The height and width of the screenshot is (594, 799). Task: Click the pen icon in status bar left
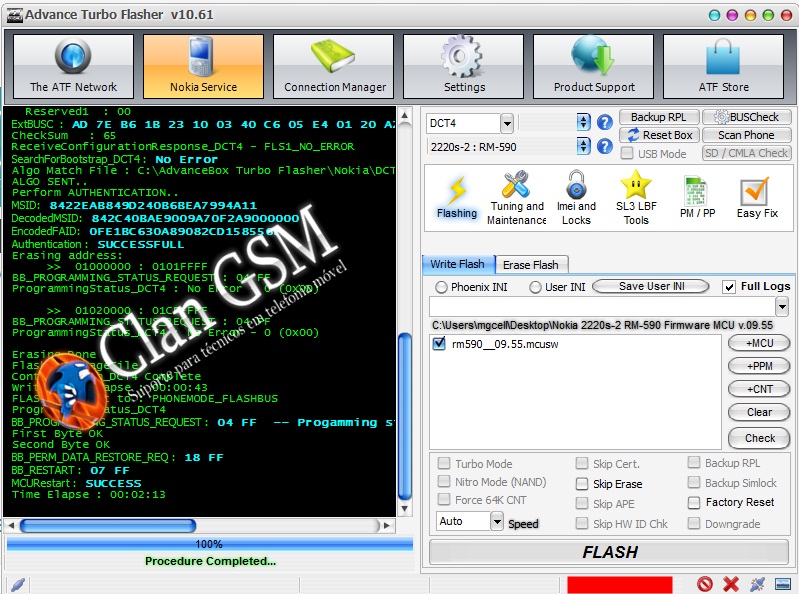click(18, 584)
